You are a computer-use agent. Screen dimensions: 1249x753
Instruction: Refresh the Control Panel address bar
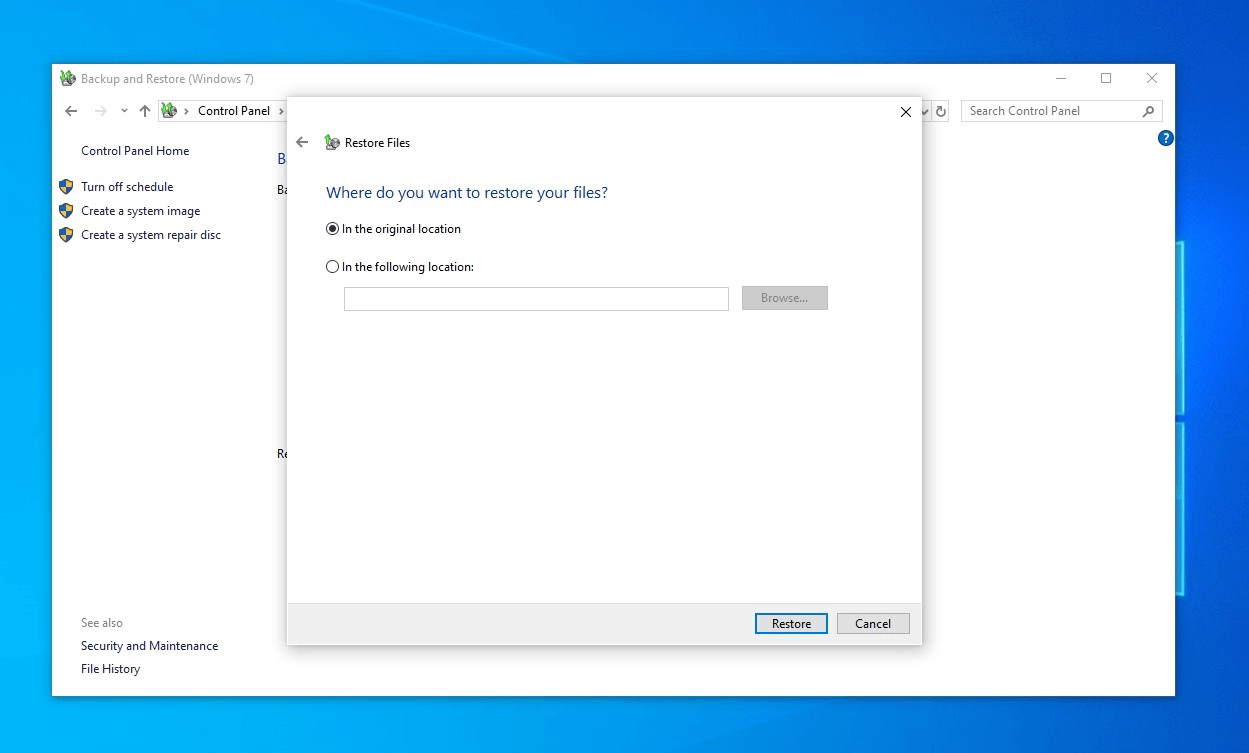click(x=941, y=111)
